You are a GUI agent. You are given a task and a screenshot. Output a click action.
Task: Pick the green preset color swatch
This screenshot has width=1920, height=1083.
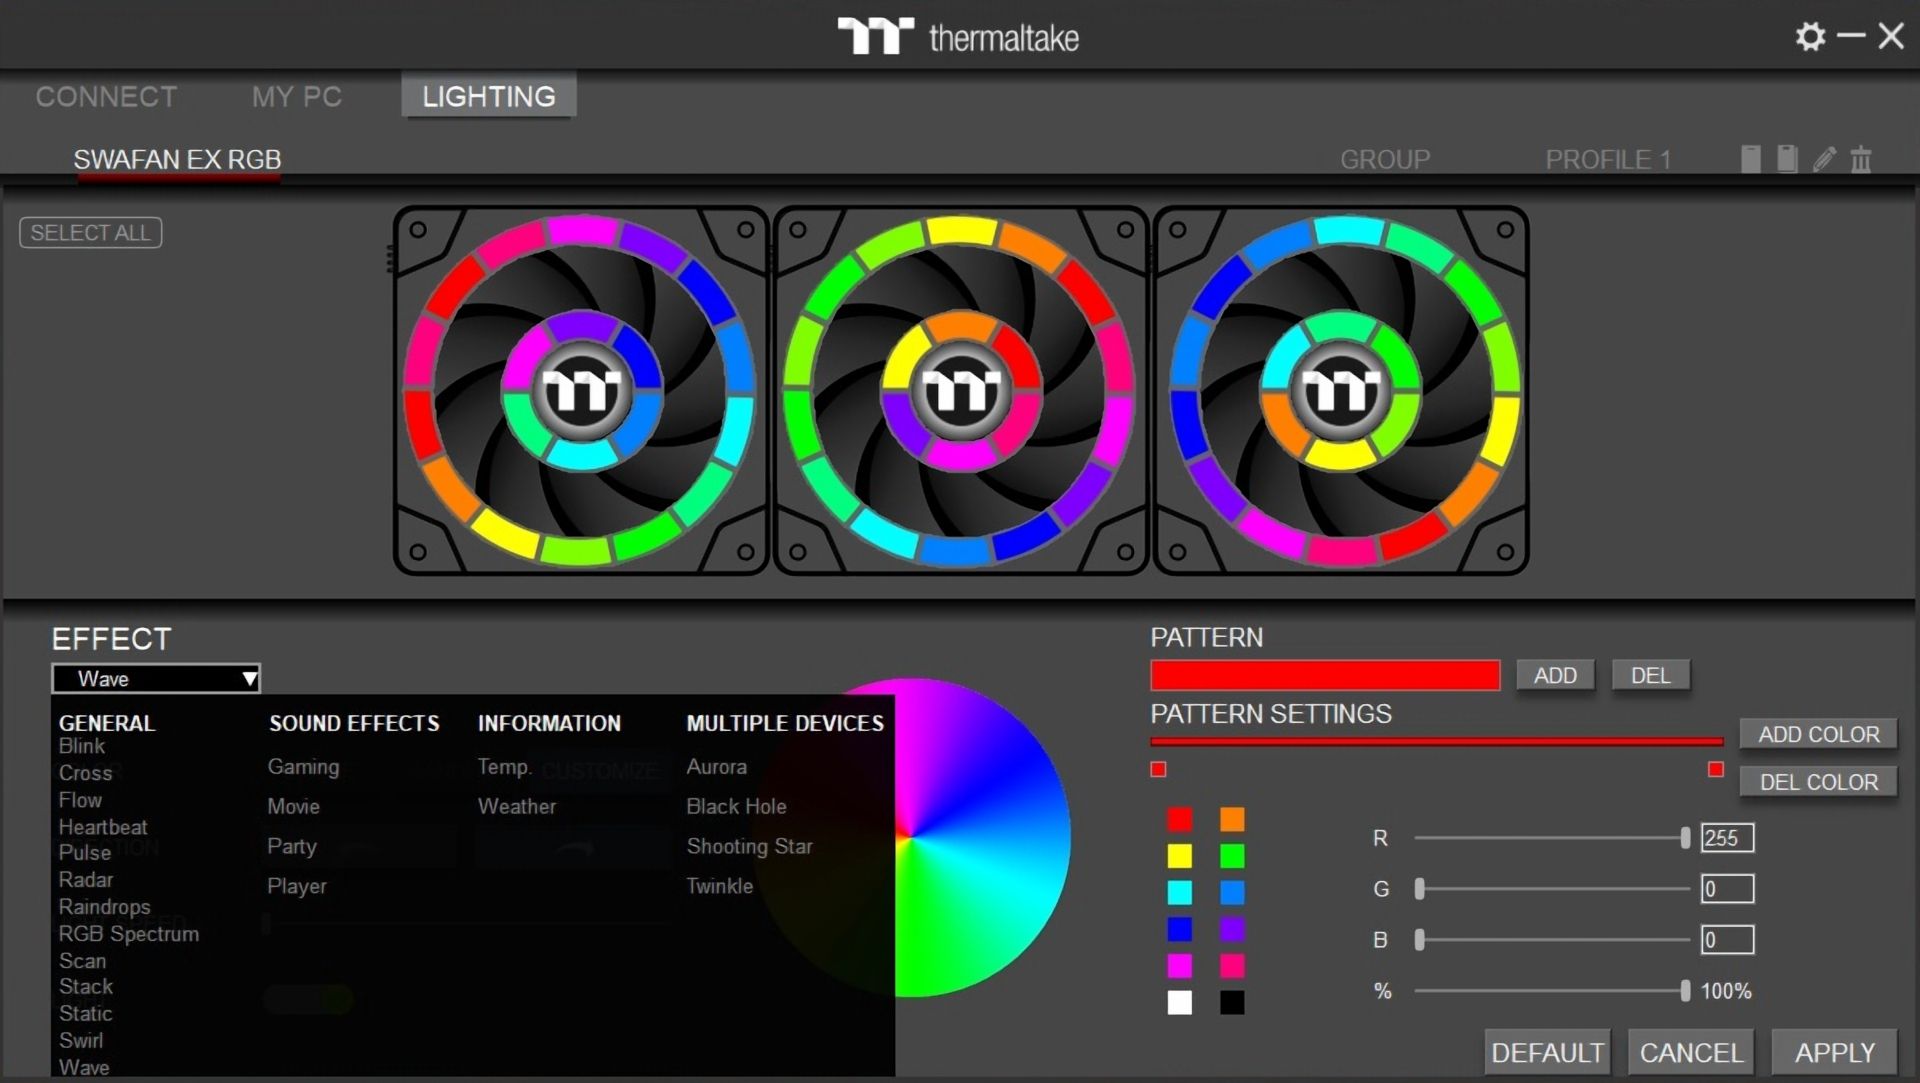[x=1232, y=856]
